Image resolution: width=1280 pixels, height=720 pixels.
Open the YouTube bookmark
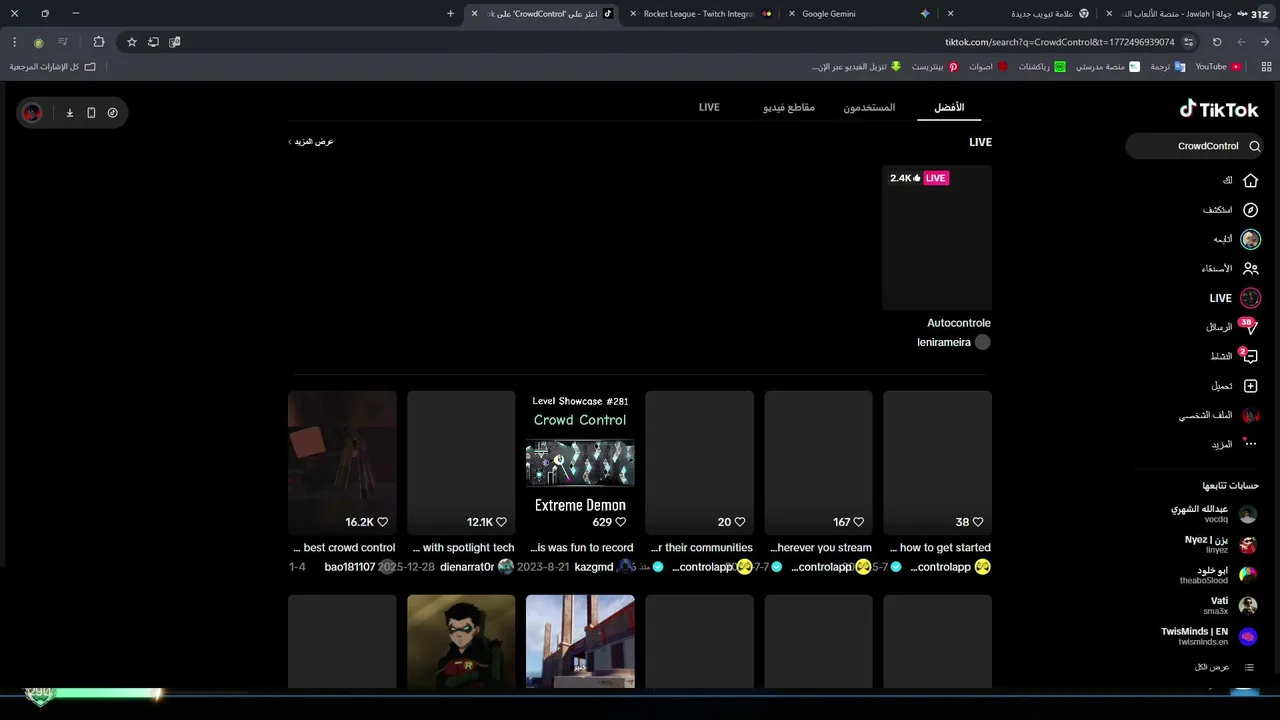(1218, 66)
